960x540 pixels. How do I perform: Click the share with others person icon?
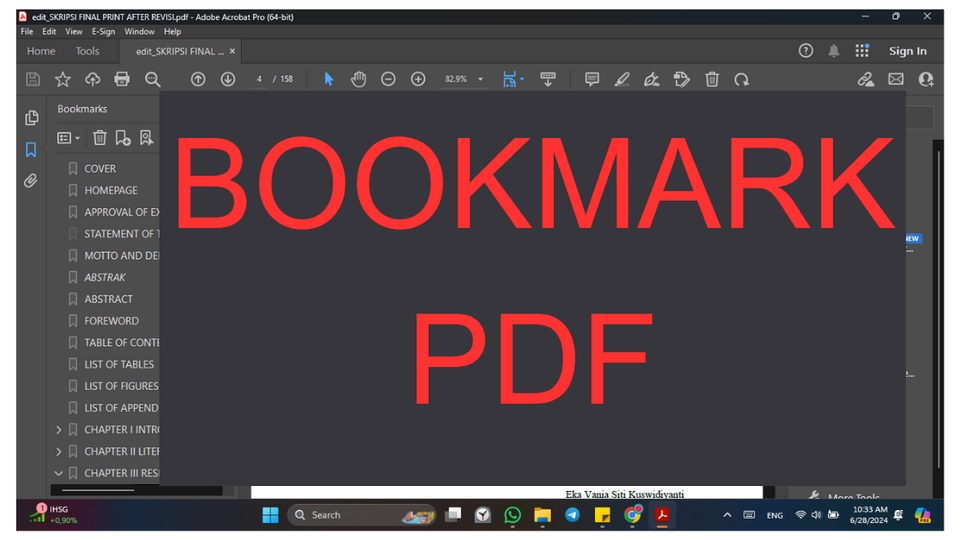point(926,80)
